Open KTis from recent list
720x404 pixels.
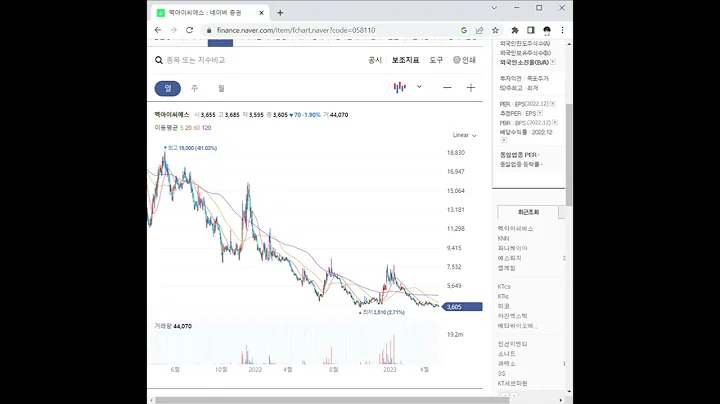click(503, 296)
